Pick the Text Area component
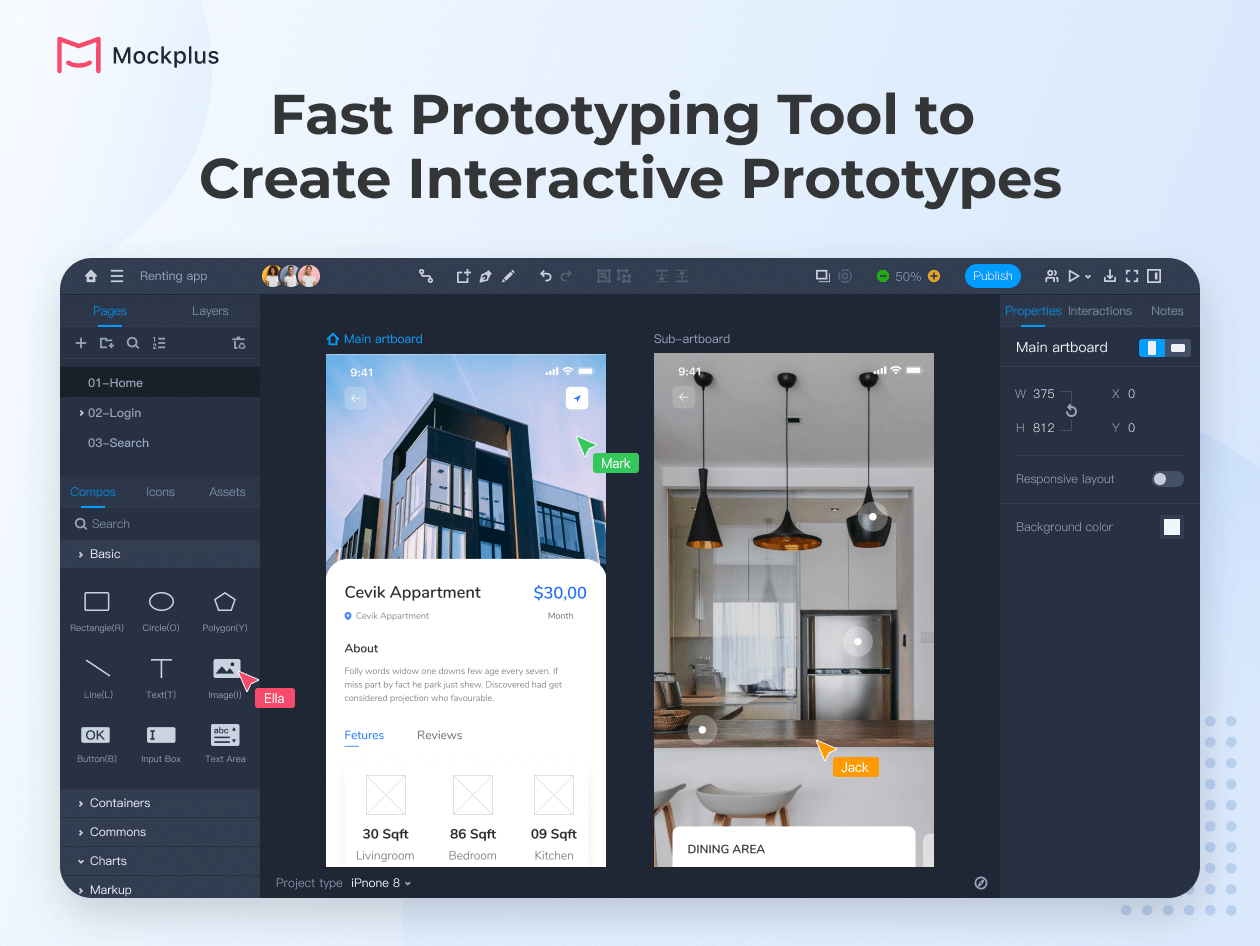This screenshot has height=946, width=1260. tap(224, 733)
